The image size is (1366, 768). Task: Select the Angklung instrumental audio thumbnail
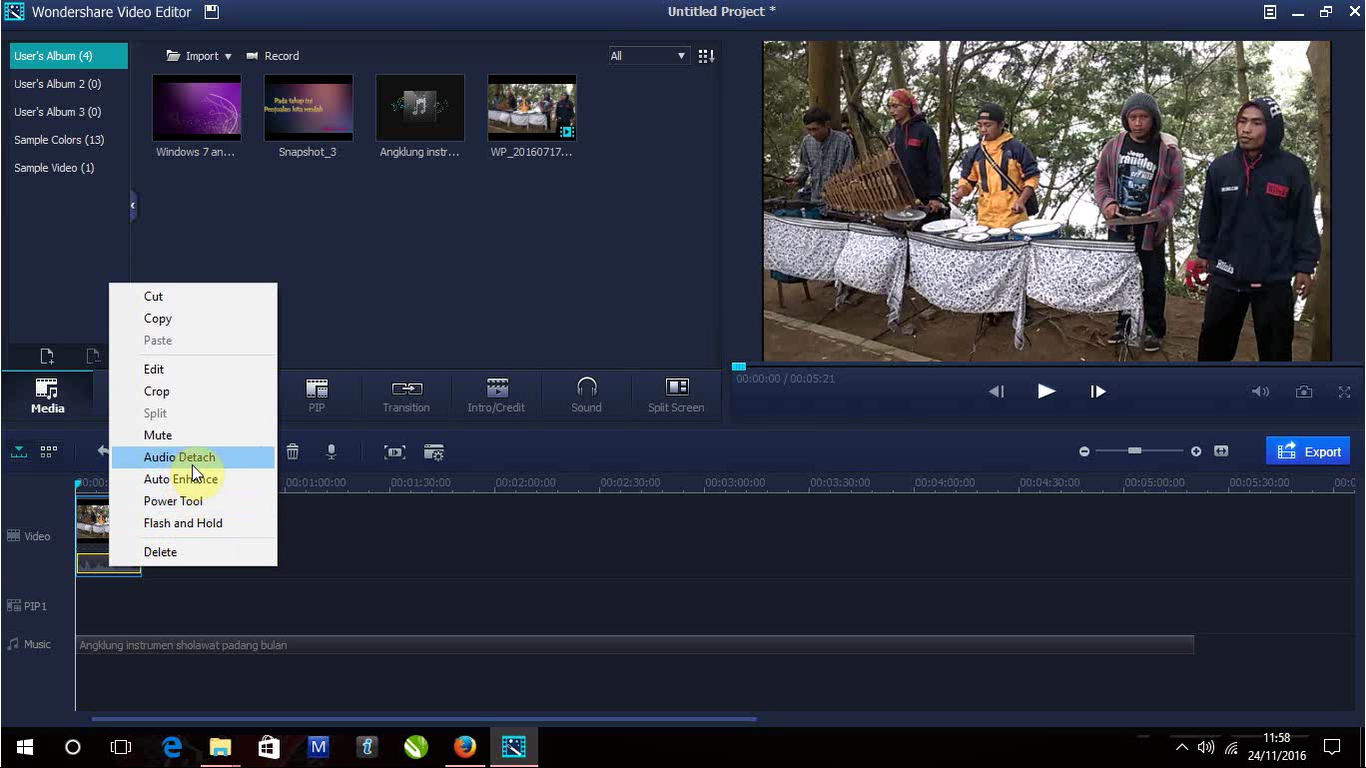419,107
